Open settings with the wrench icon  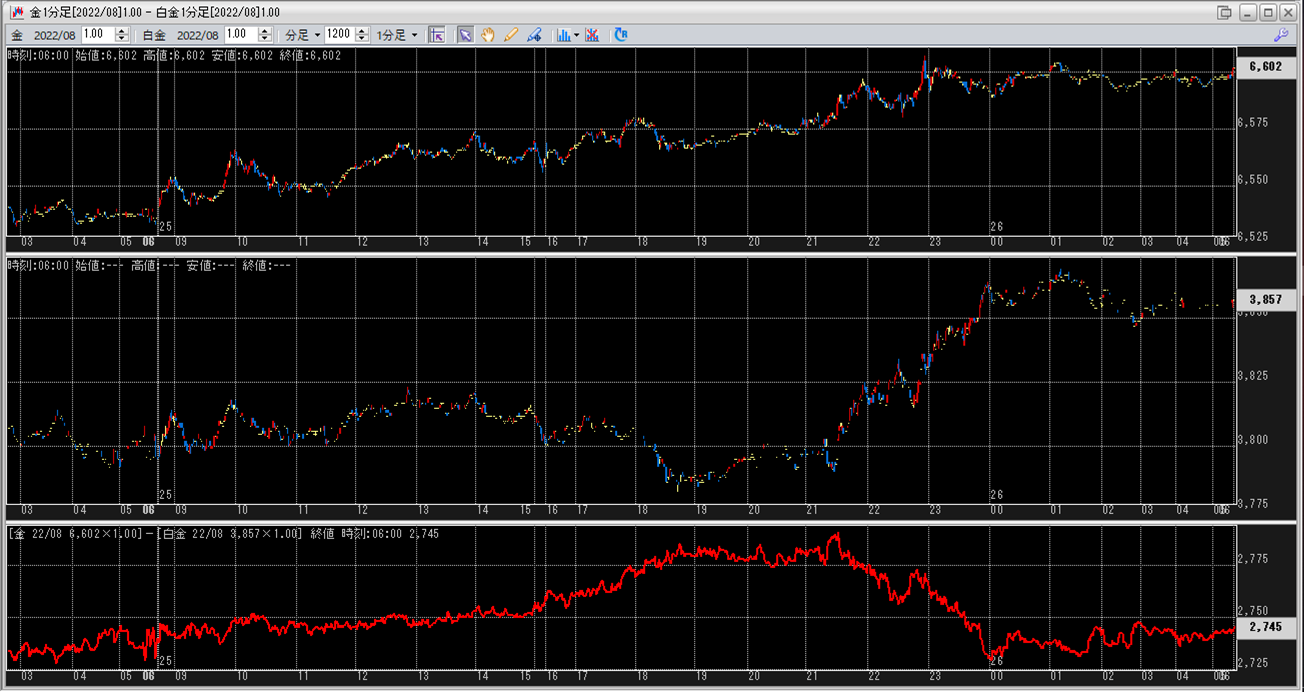(1280, 35)
